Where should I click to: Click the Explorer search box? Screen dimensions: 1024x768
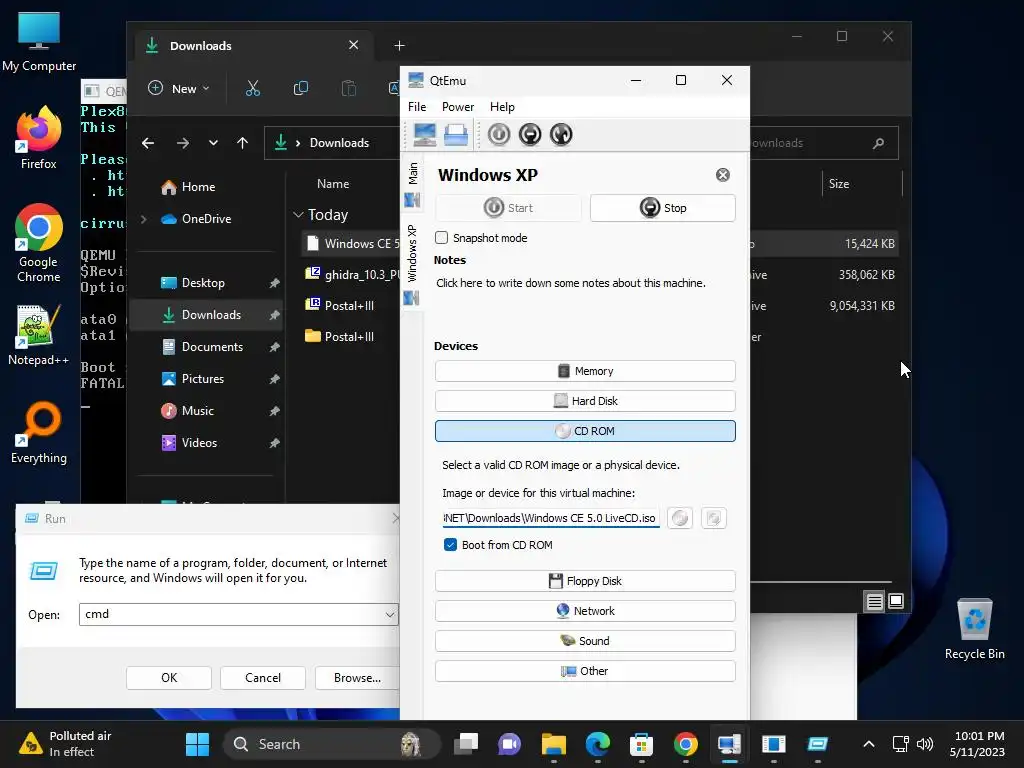(x=824, y=143)
